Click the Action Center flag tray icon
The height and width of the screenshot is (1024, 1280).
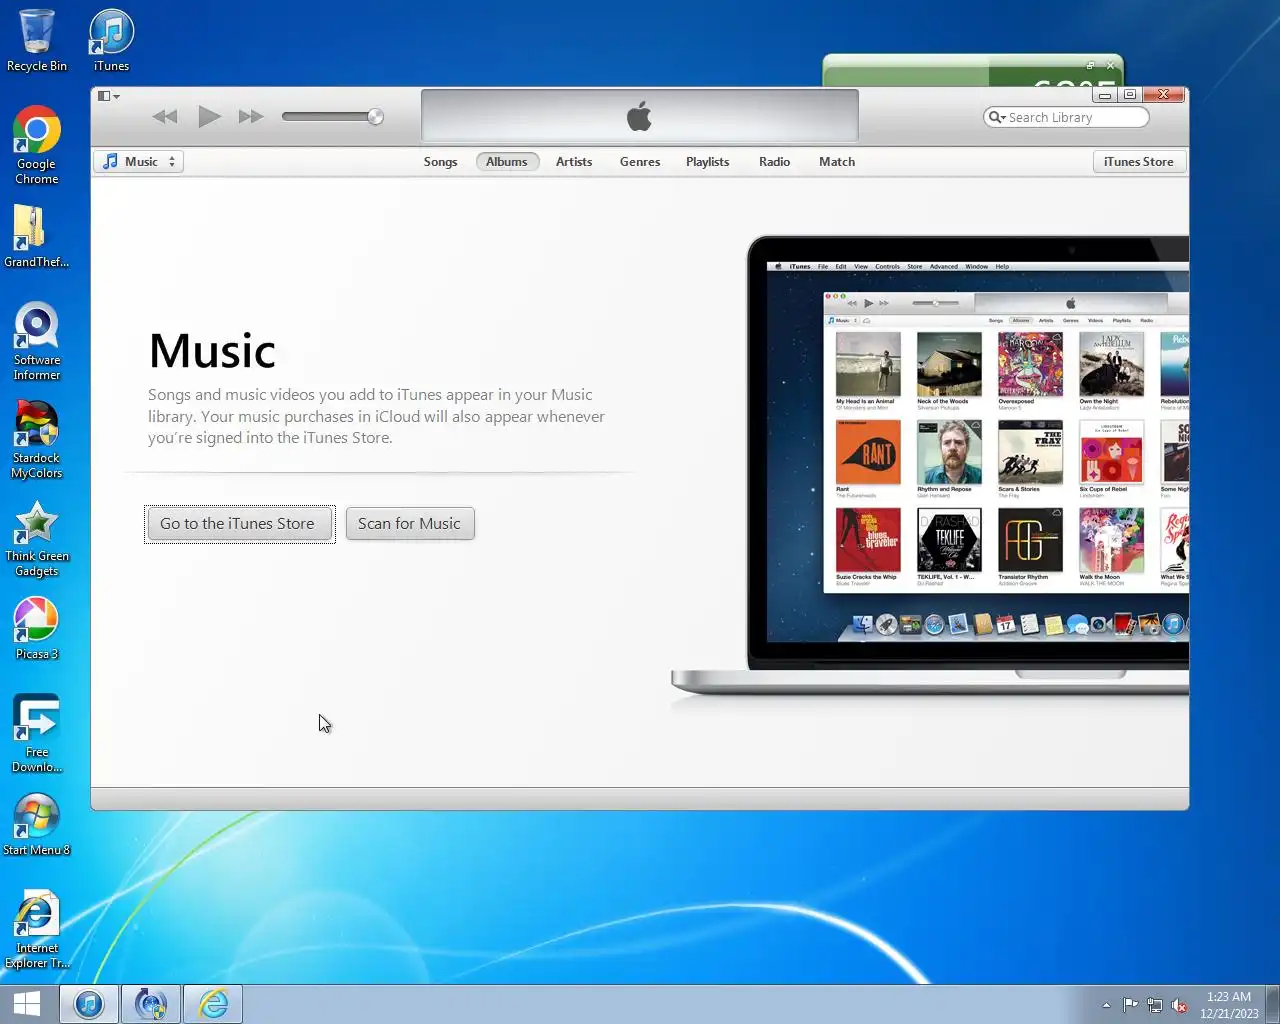coord(1130,1005)
